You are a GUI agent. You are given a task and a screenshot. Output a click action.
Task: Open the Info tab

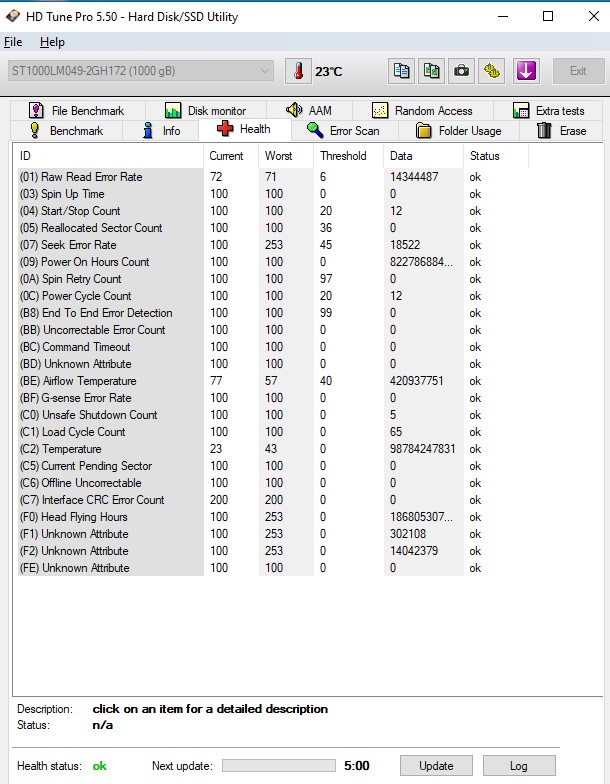(161, 130)
